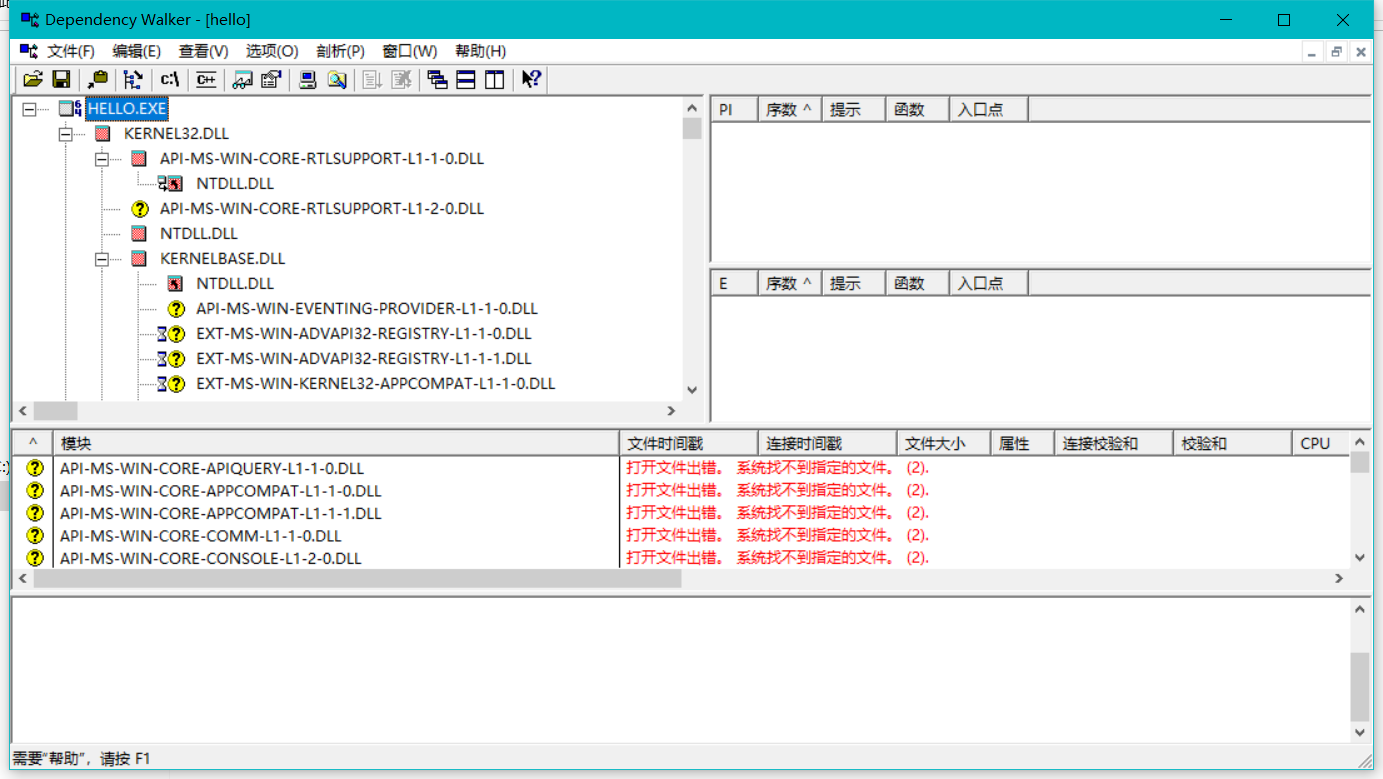Click the dependency tree's vertical scrollbar down arrow
The width and height of the screenshot is (1383, 779).
tap(692, 390)
